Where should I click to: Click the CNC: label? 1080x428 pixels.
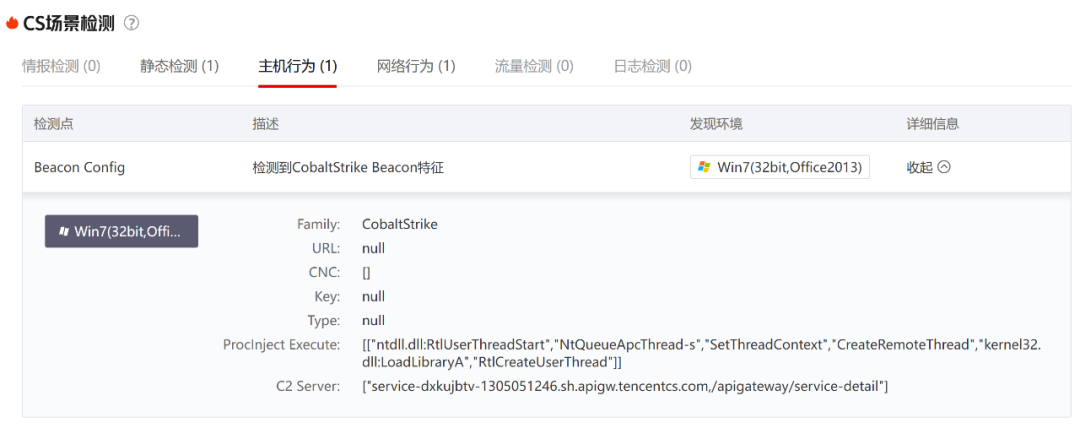325,272
